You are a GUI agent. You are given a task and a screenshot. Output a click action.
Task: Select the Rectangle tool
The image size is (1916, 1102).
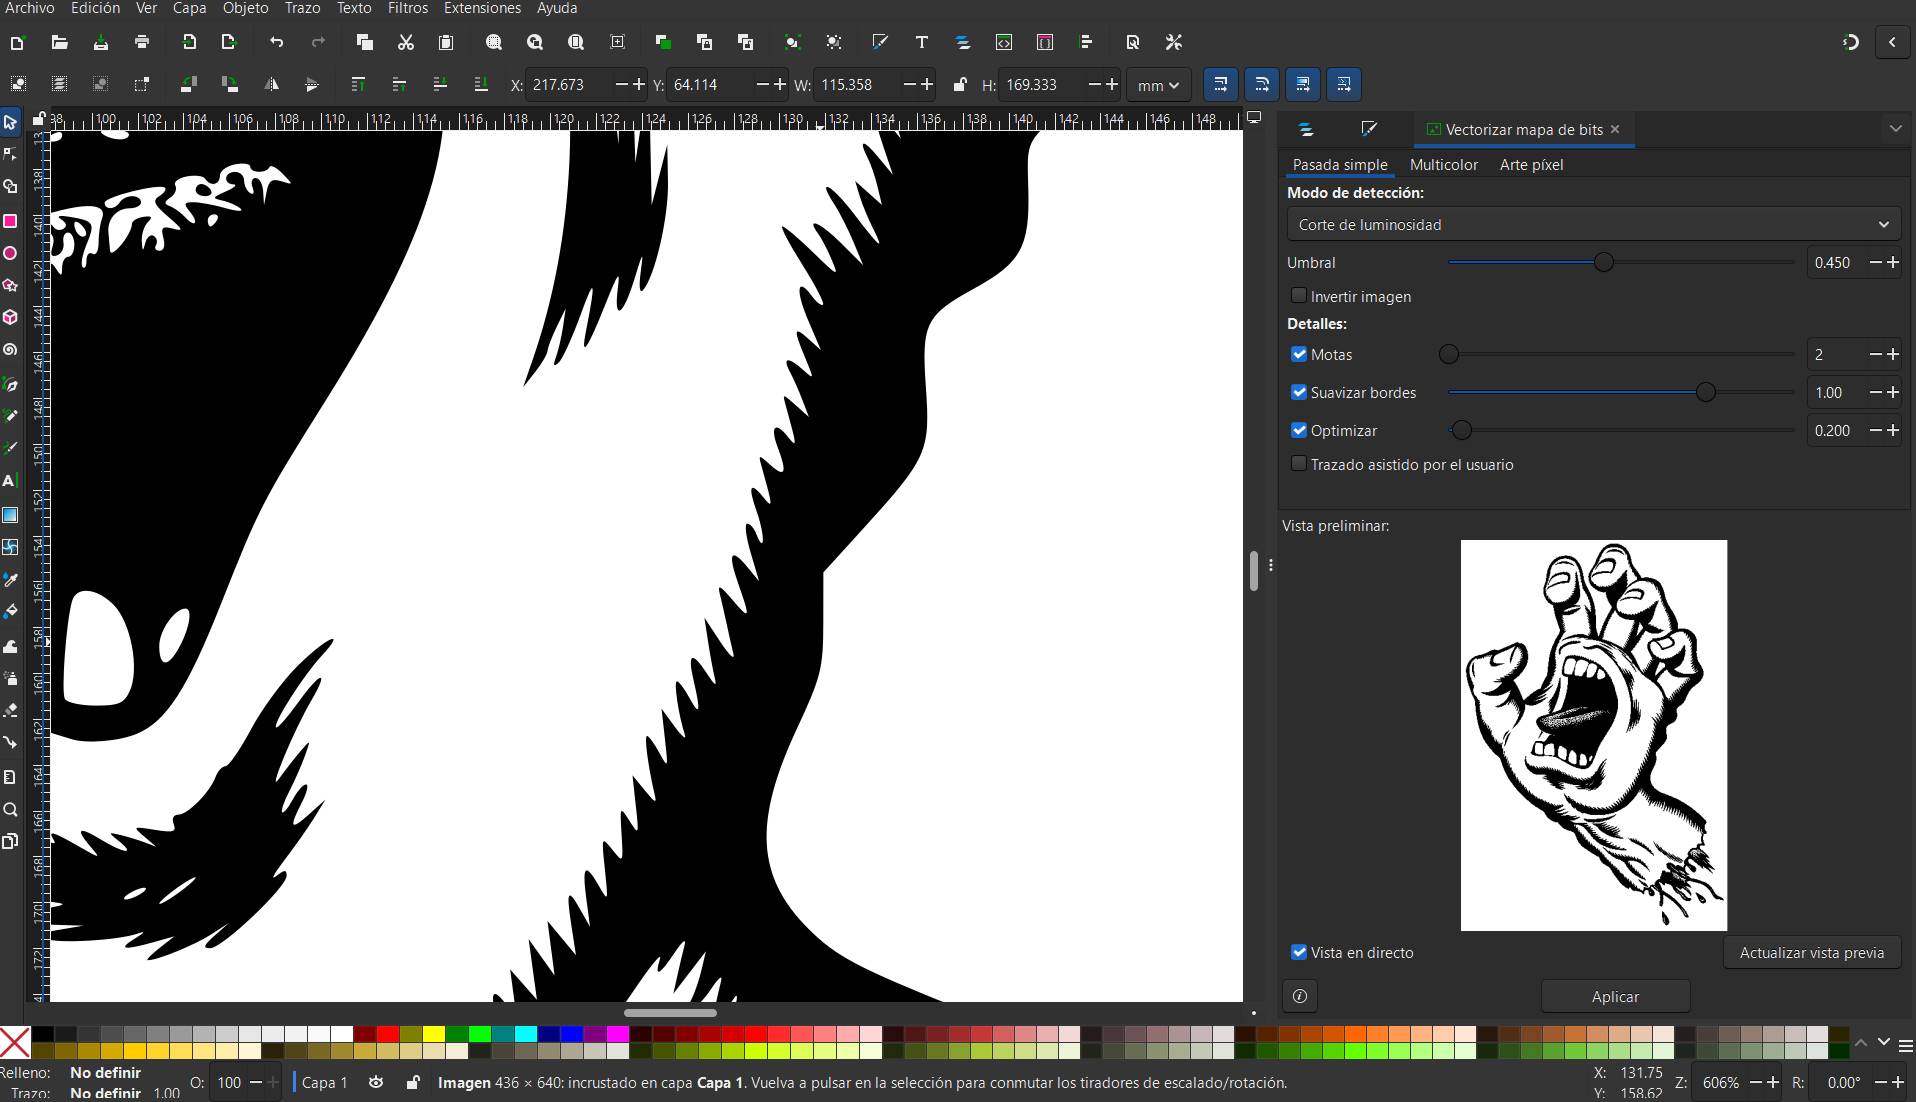click(10, 221)
